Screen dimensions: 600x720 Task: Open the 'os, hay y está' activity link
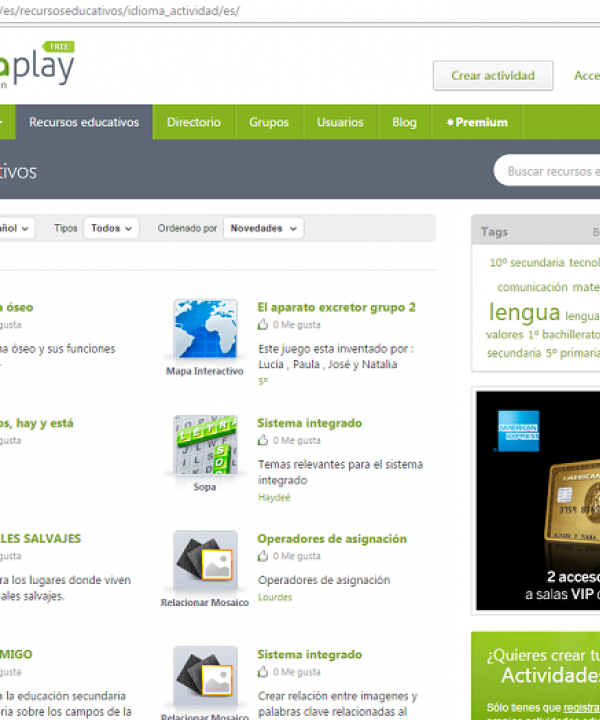(x=37, y=423)
